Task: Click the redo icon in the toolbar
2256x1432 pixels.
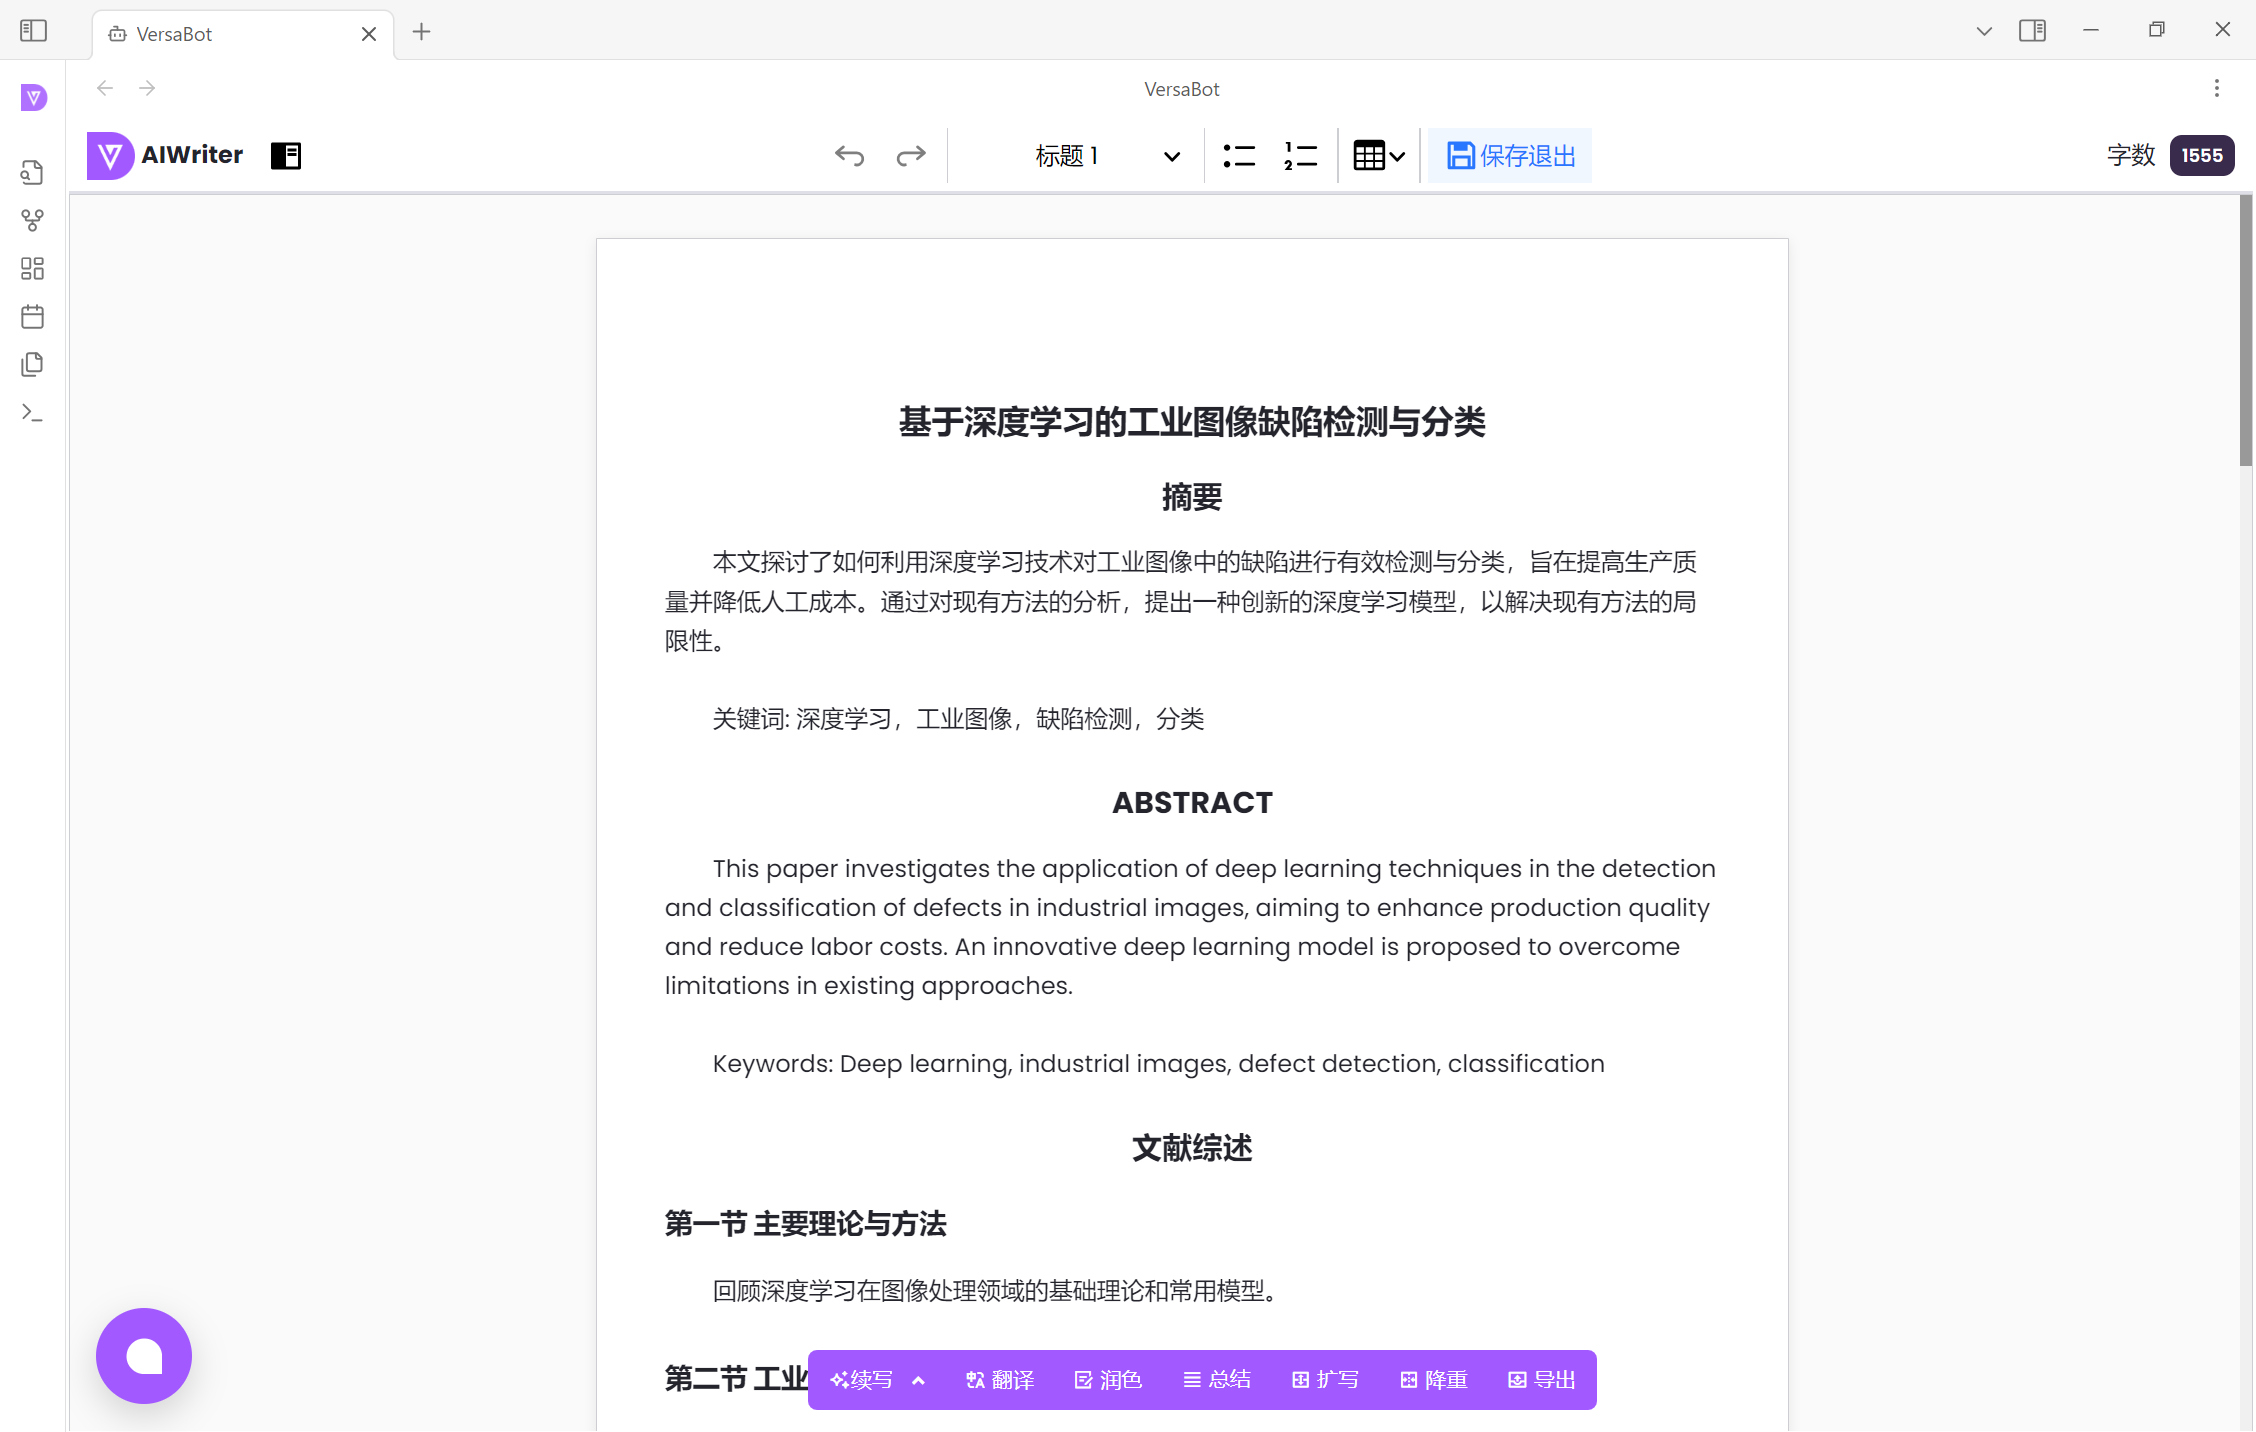Action: click(x=911, y=155)
